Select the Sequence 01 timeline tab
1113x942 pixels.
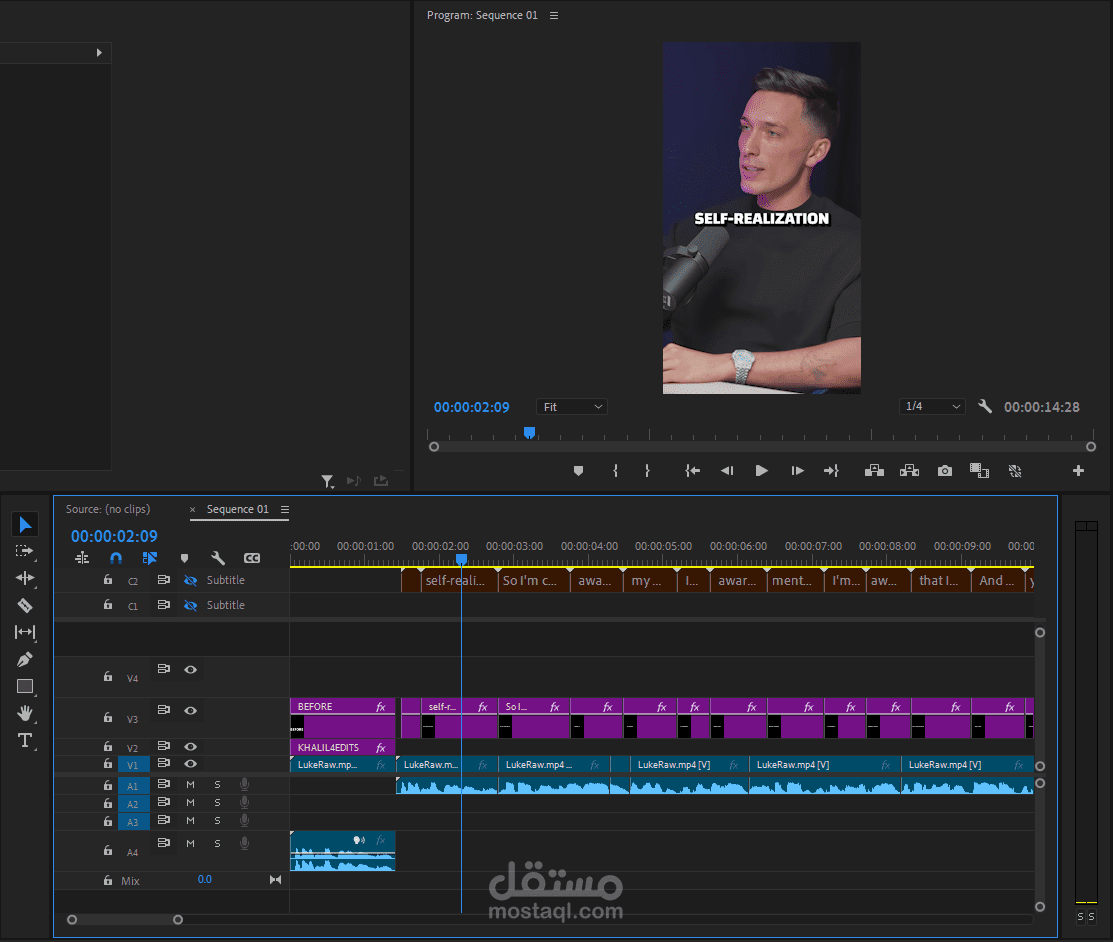click(x=237, y=509)
